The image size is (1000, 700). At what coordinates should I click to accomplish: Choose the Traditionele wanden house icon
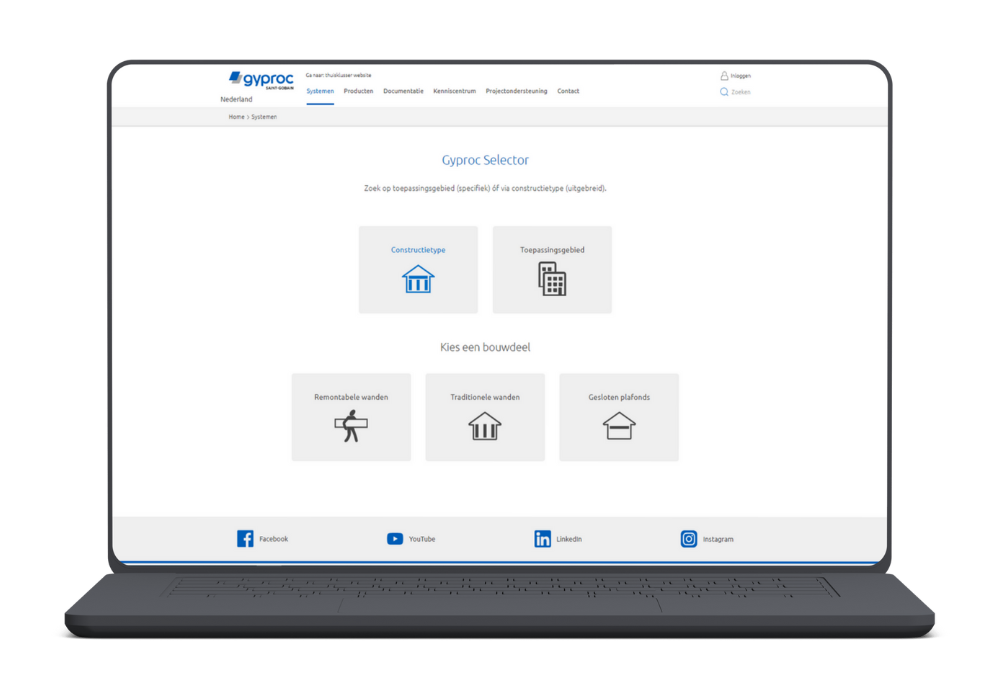tap(485, 427)
